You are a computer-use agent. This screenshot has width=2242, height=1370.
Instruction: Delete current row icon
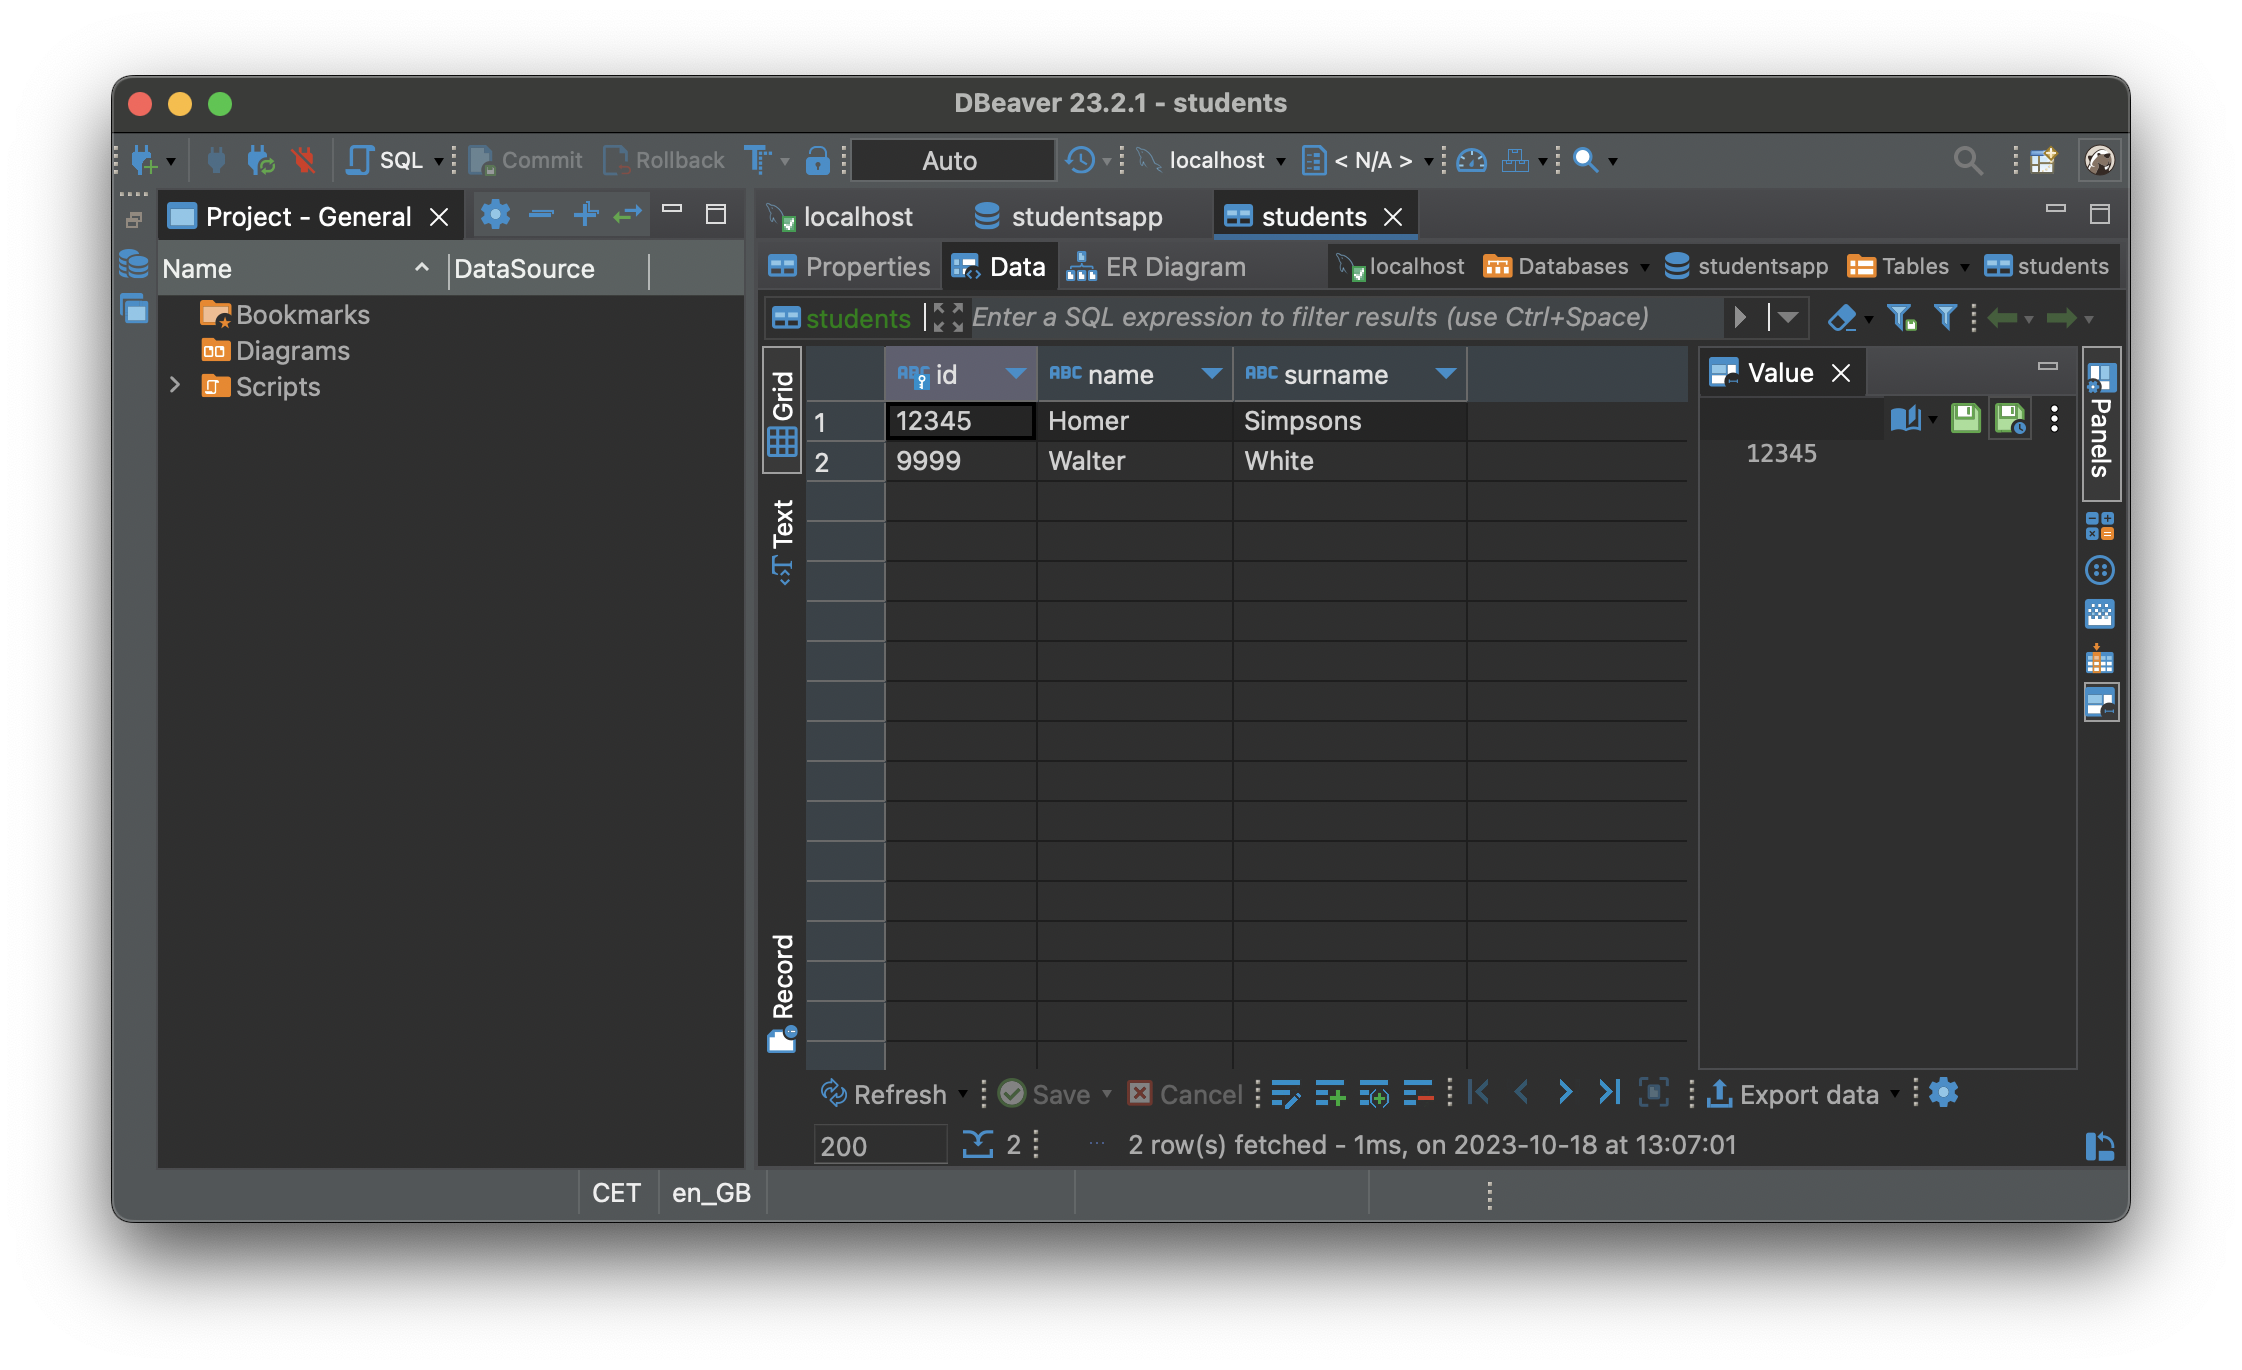pyautogui.click(x=1418, y=1094)
